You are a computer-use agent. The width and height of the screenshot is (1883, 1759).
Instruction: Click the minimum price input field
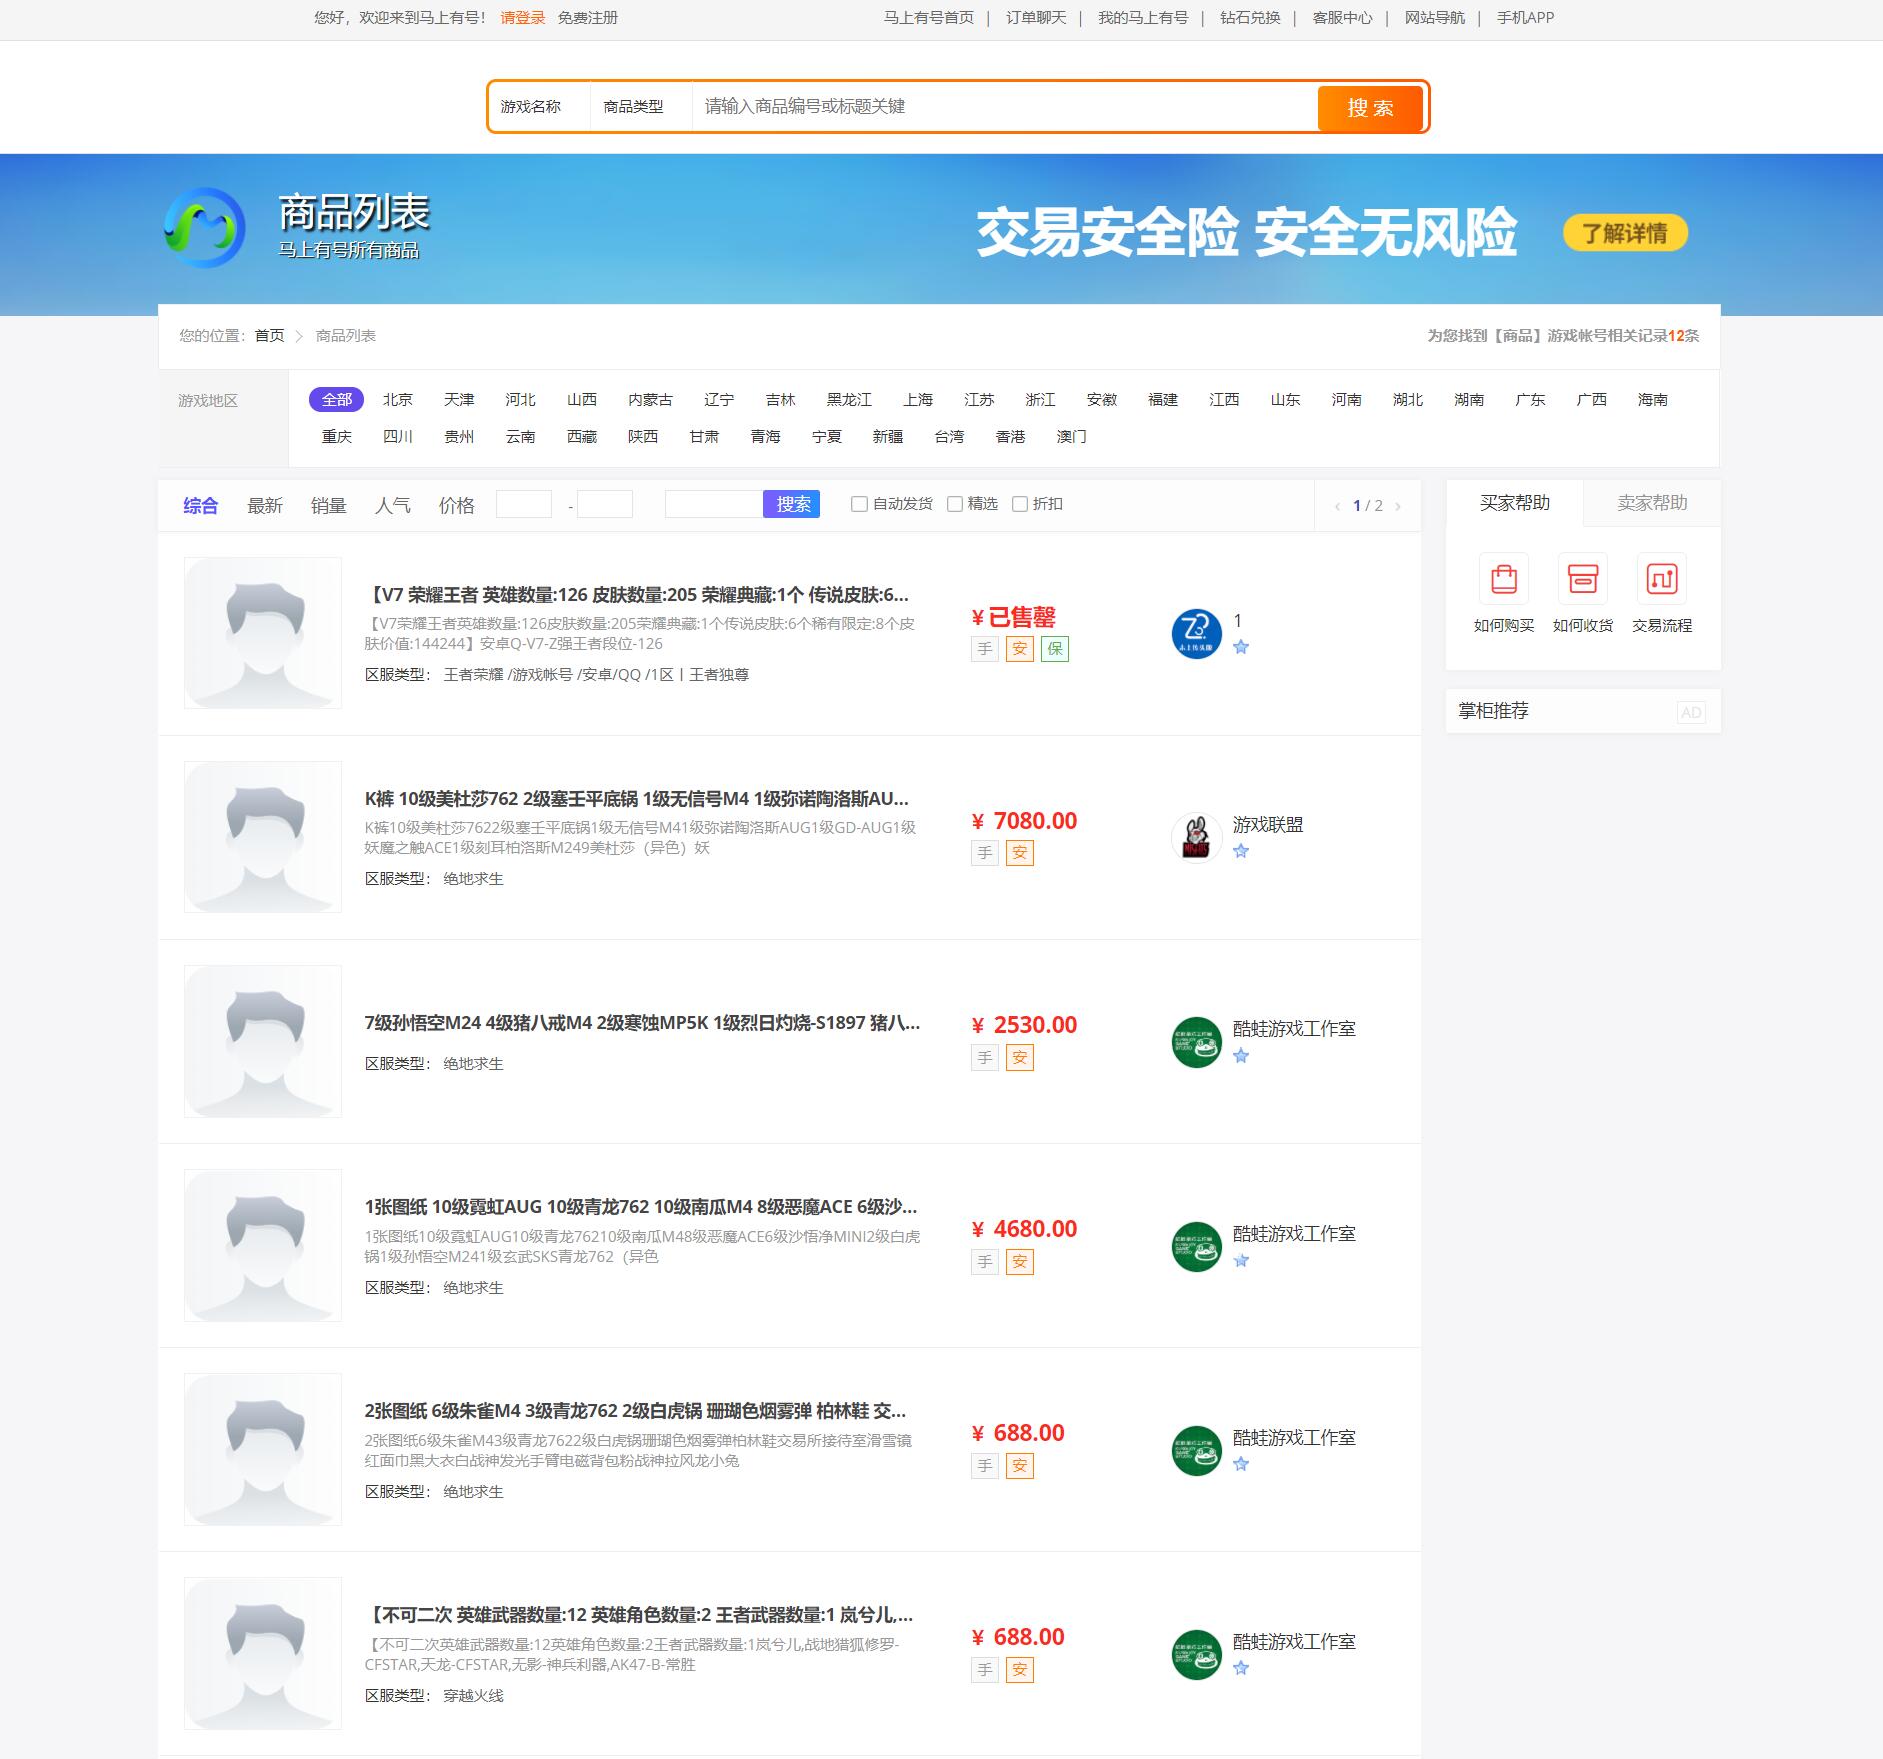click(x=524, y=504)
